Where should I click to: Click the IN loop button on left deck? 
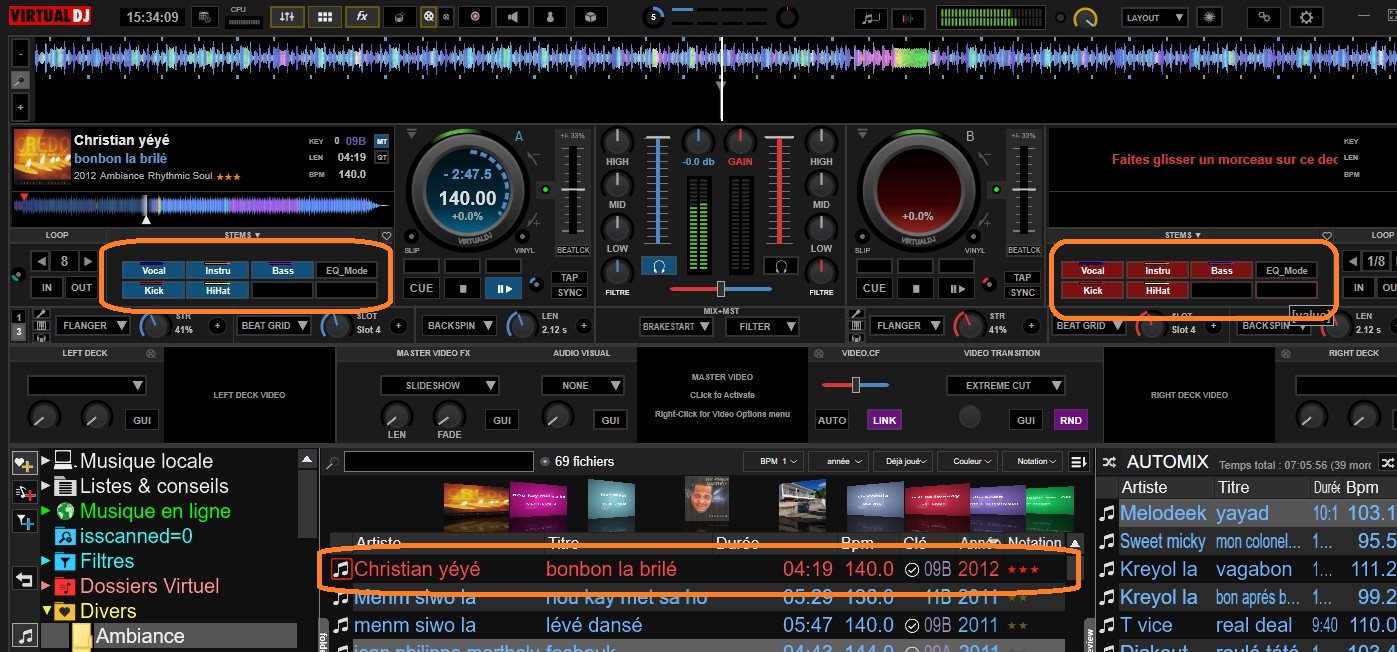46,288
